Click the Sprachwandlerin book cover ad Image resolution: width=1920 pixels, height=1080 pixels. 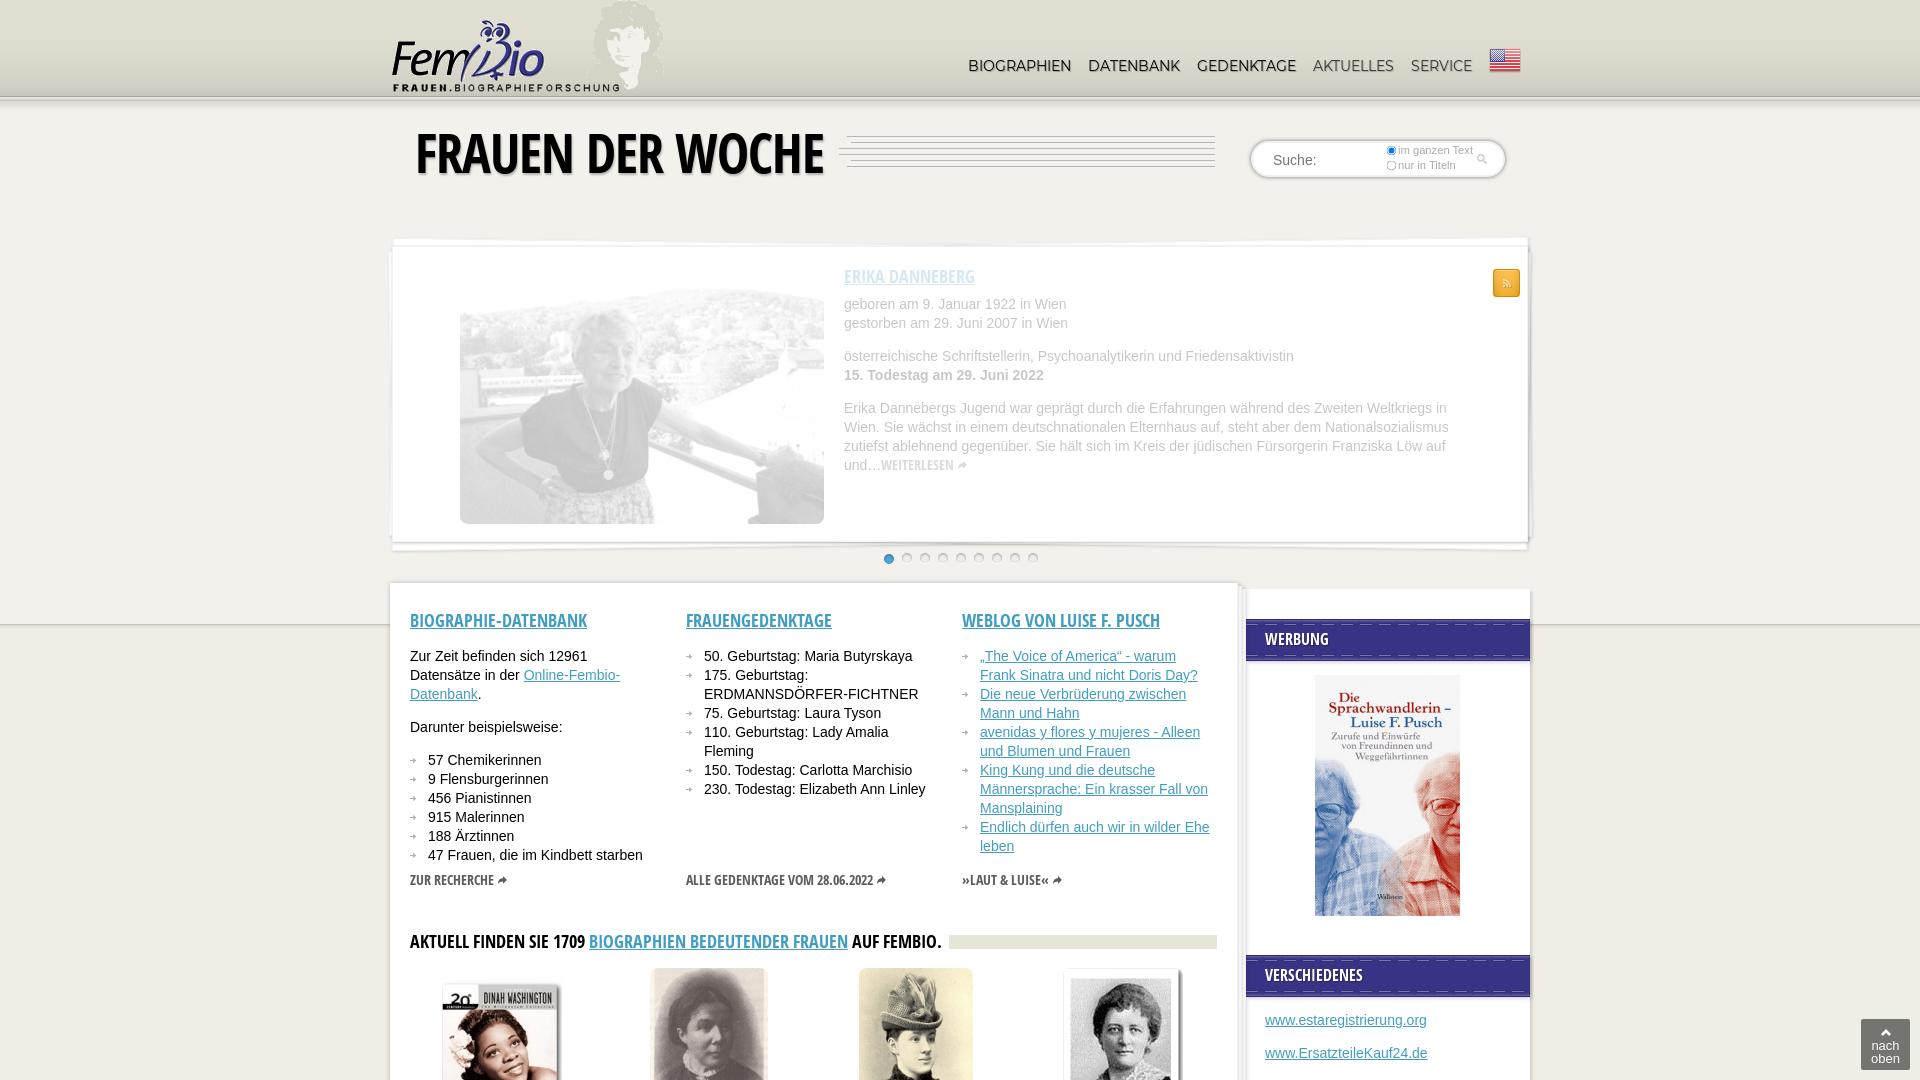click(x=1387, y=796)
